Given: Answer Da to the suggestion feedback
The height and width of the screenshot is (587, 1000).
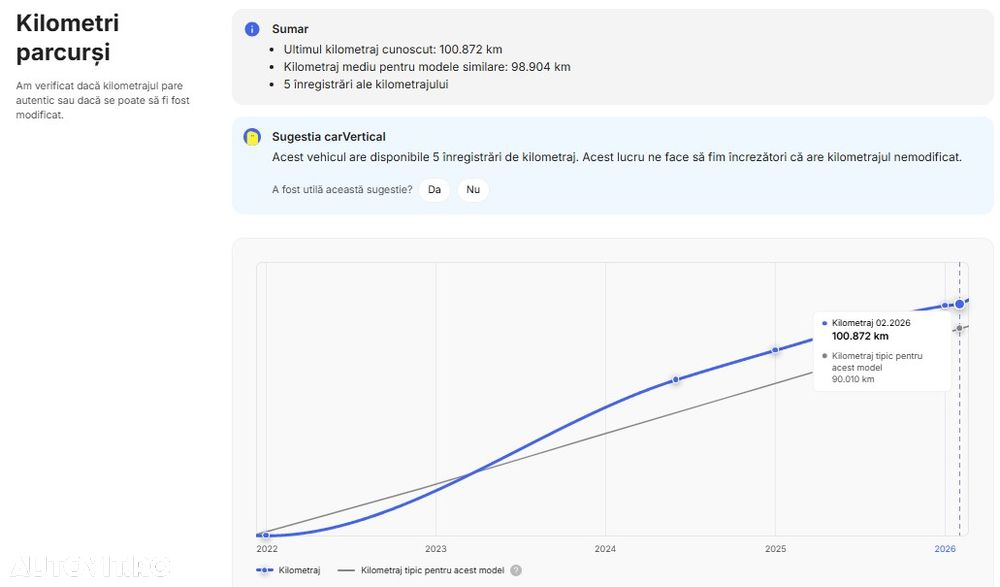Looking at the screenshot, I should point(434,189).
